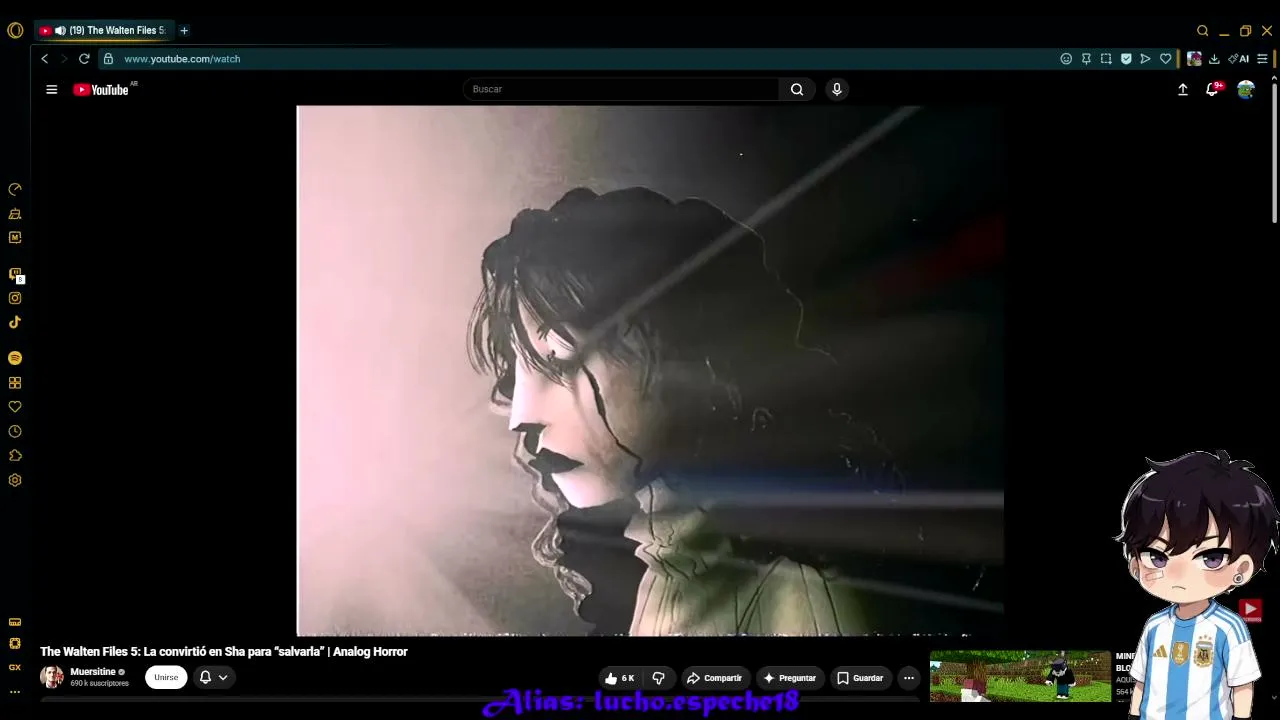This screenshot has height=720, width=1280.
Task: Select The Walten Files browser tab
Action: point(103,31)
